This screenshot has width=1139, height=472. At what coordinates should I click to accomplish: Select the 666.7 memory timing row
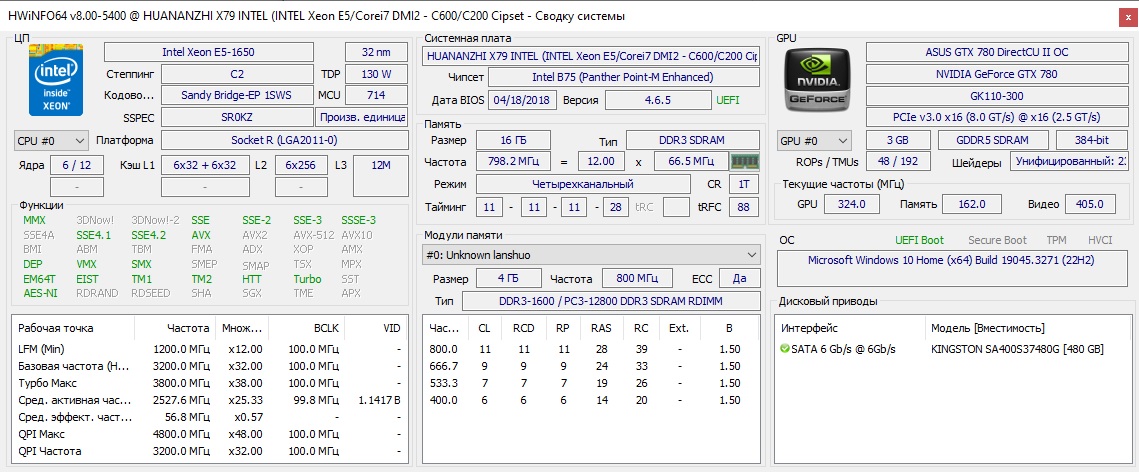coord(591,366)
